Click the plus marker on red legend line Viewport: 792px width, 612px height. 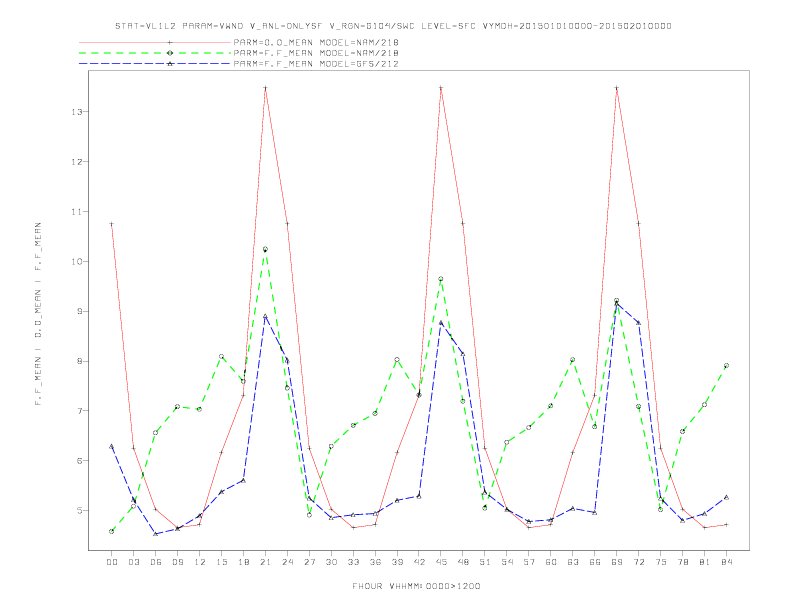coord(170,42)
